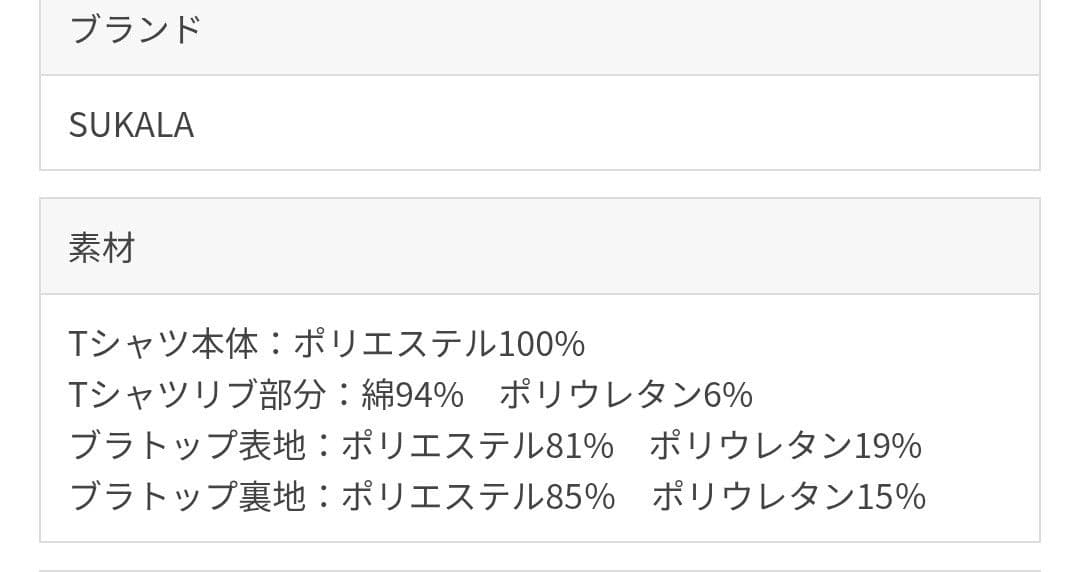Click the colon after ブラトップ表地
1080x572 pixels.
click(x=322, y=446)
